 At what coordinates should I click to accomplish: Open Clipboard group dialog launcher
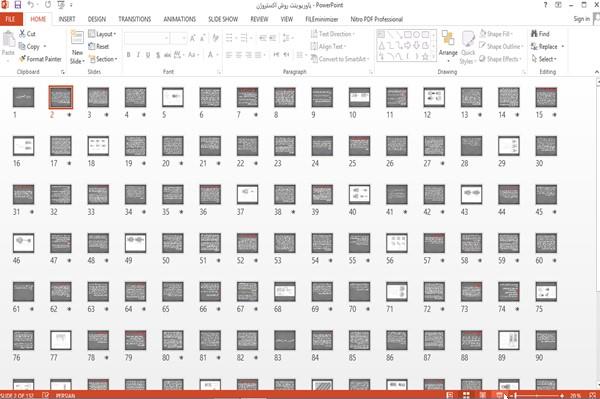click(x=63, y=72)
